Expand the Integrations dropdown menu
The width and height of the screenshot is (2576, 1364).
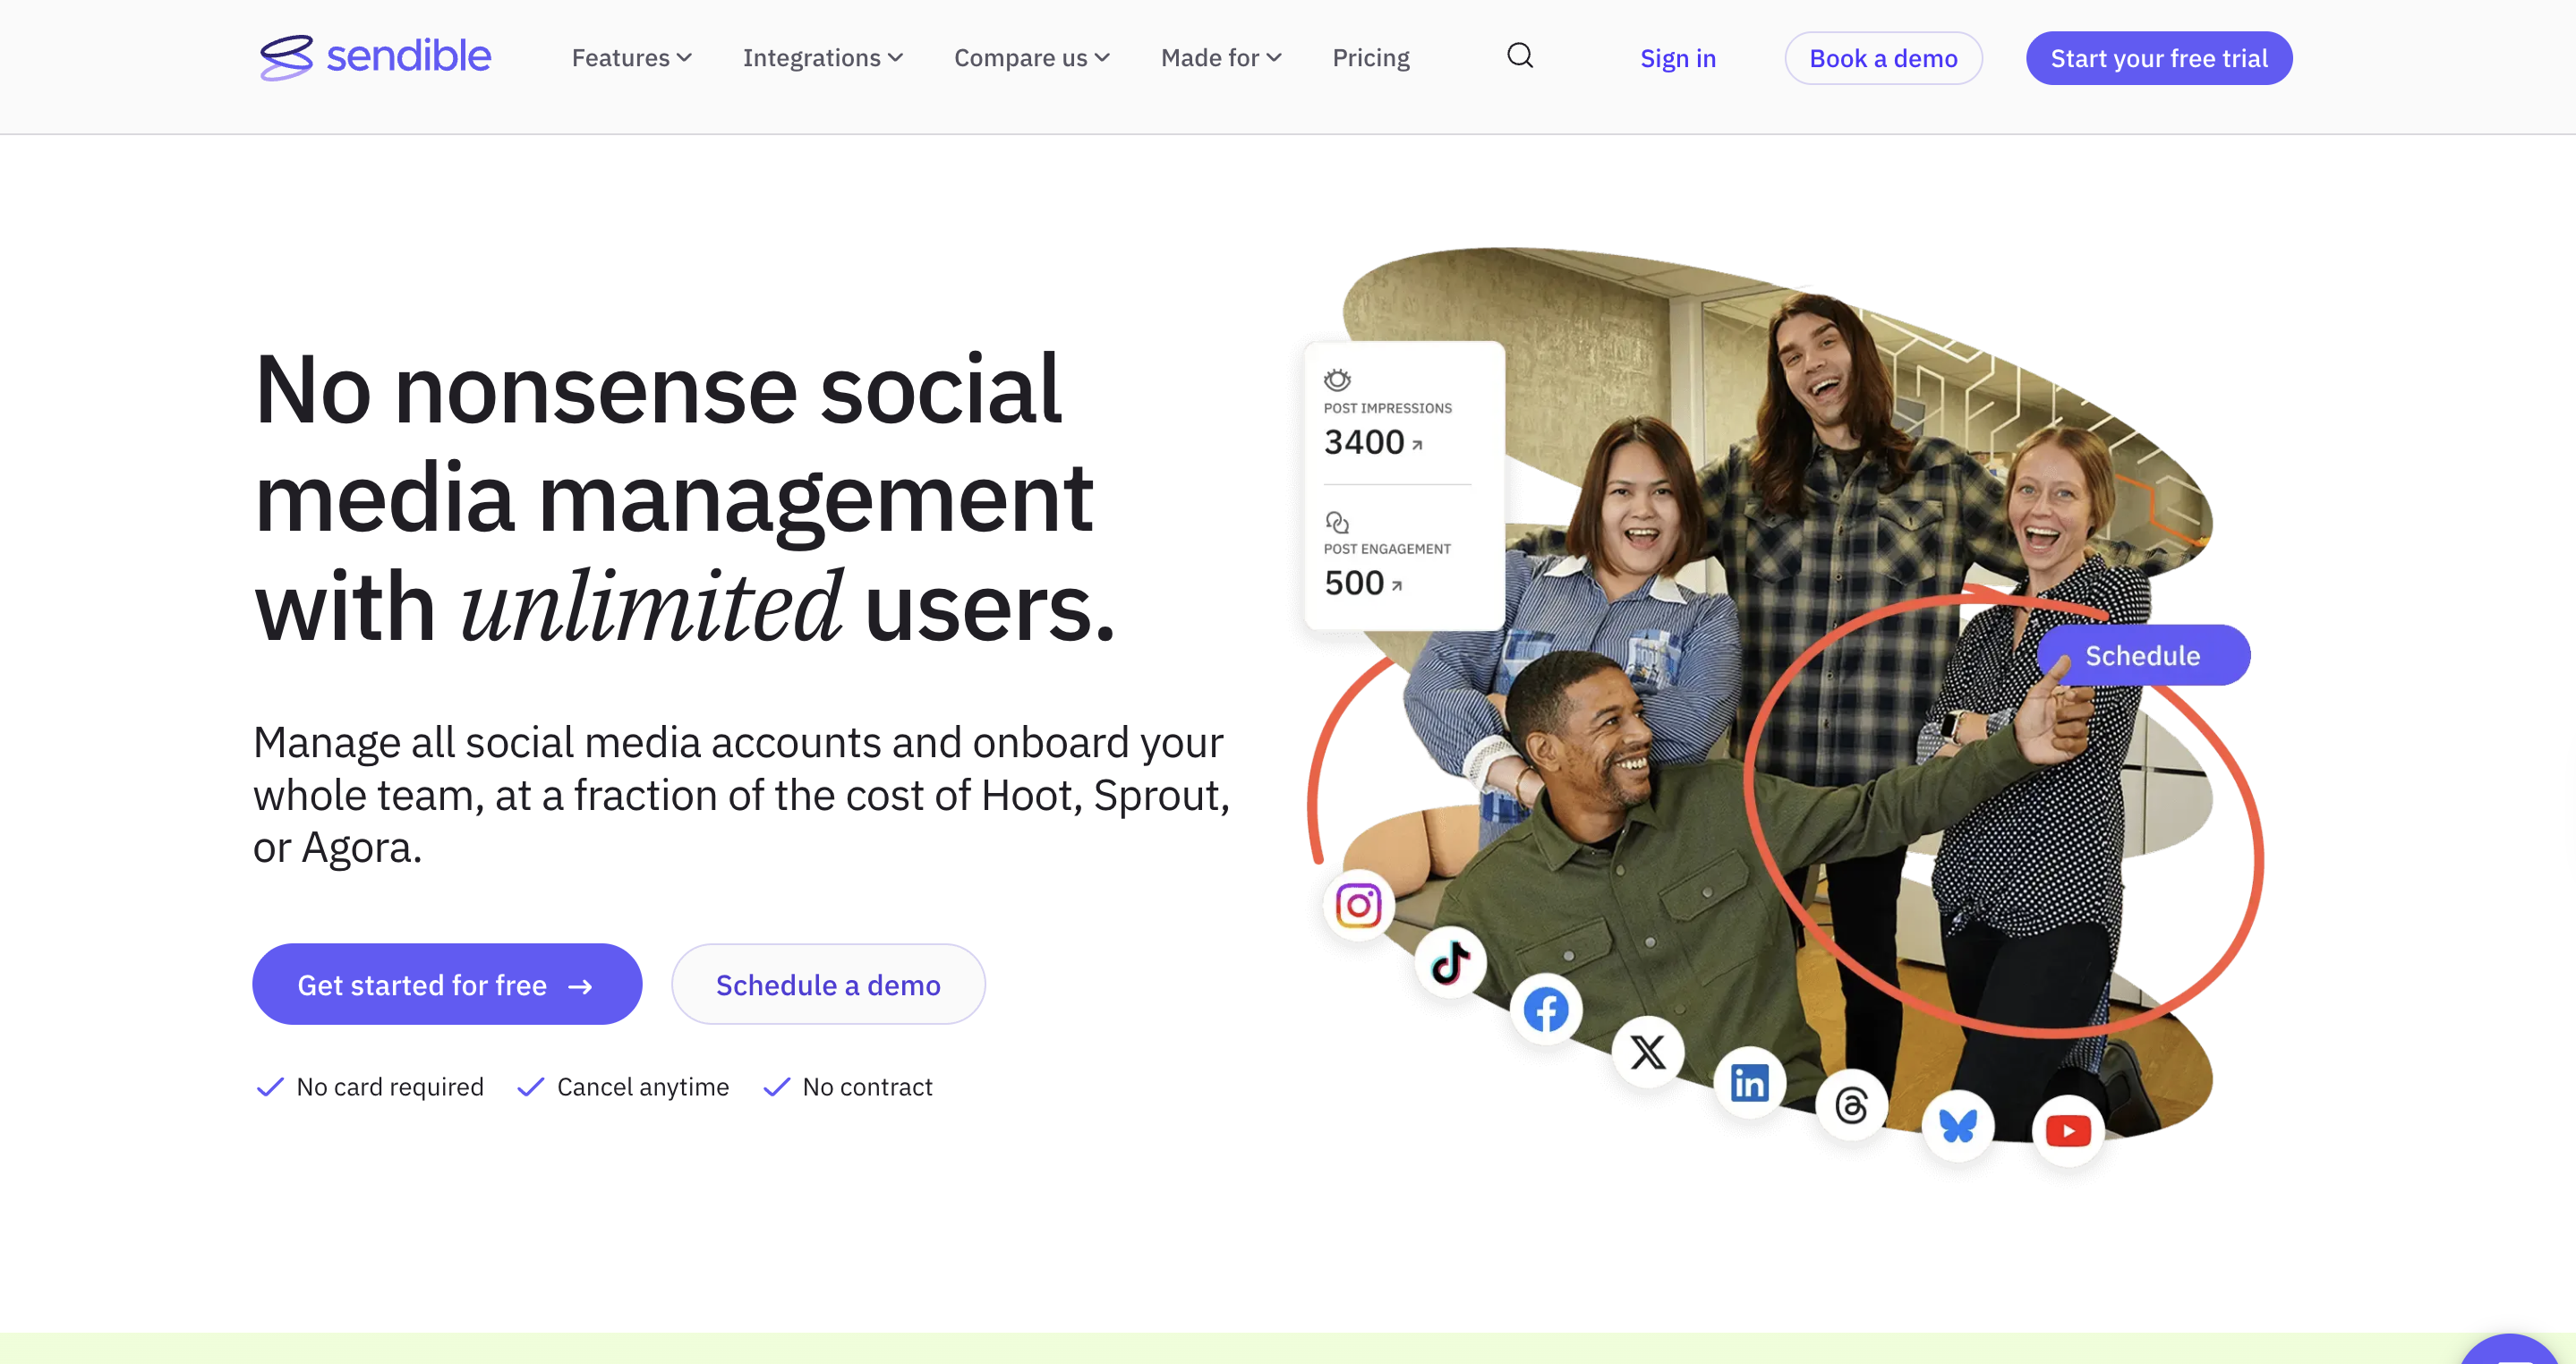tap(822, 58)
